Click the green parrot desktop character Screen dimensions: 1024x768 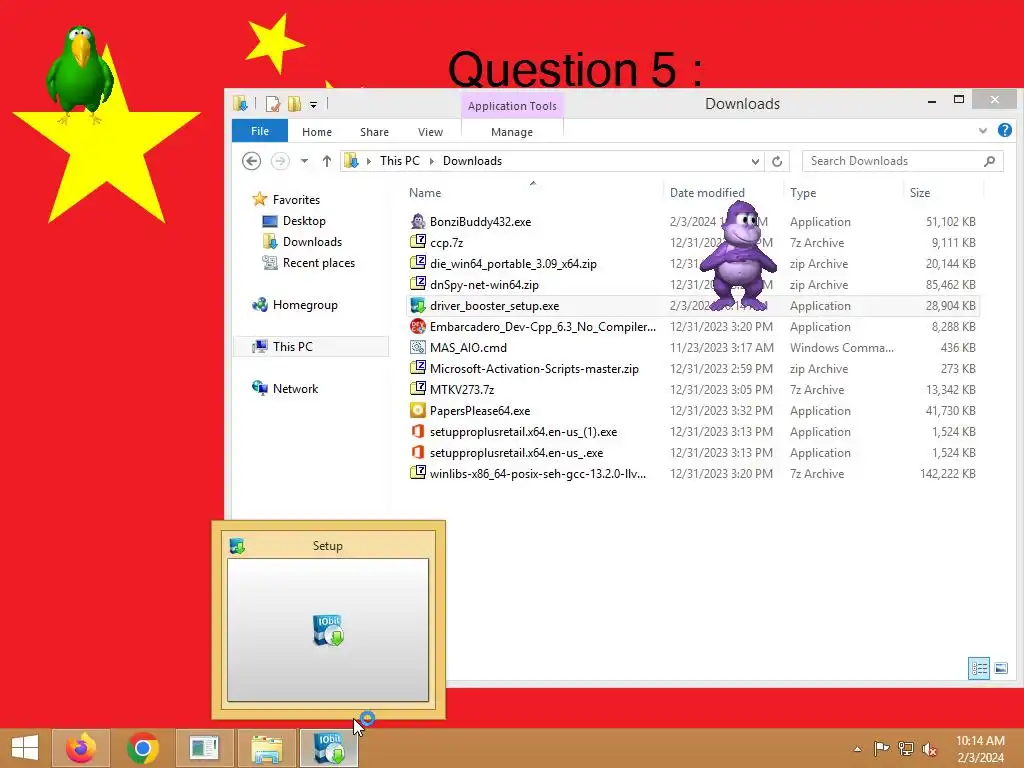pos(80,74)
